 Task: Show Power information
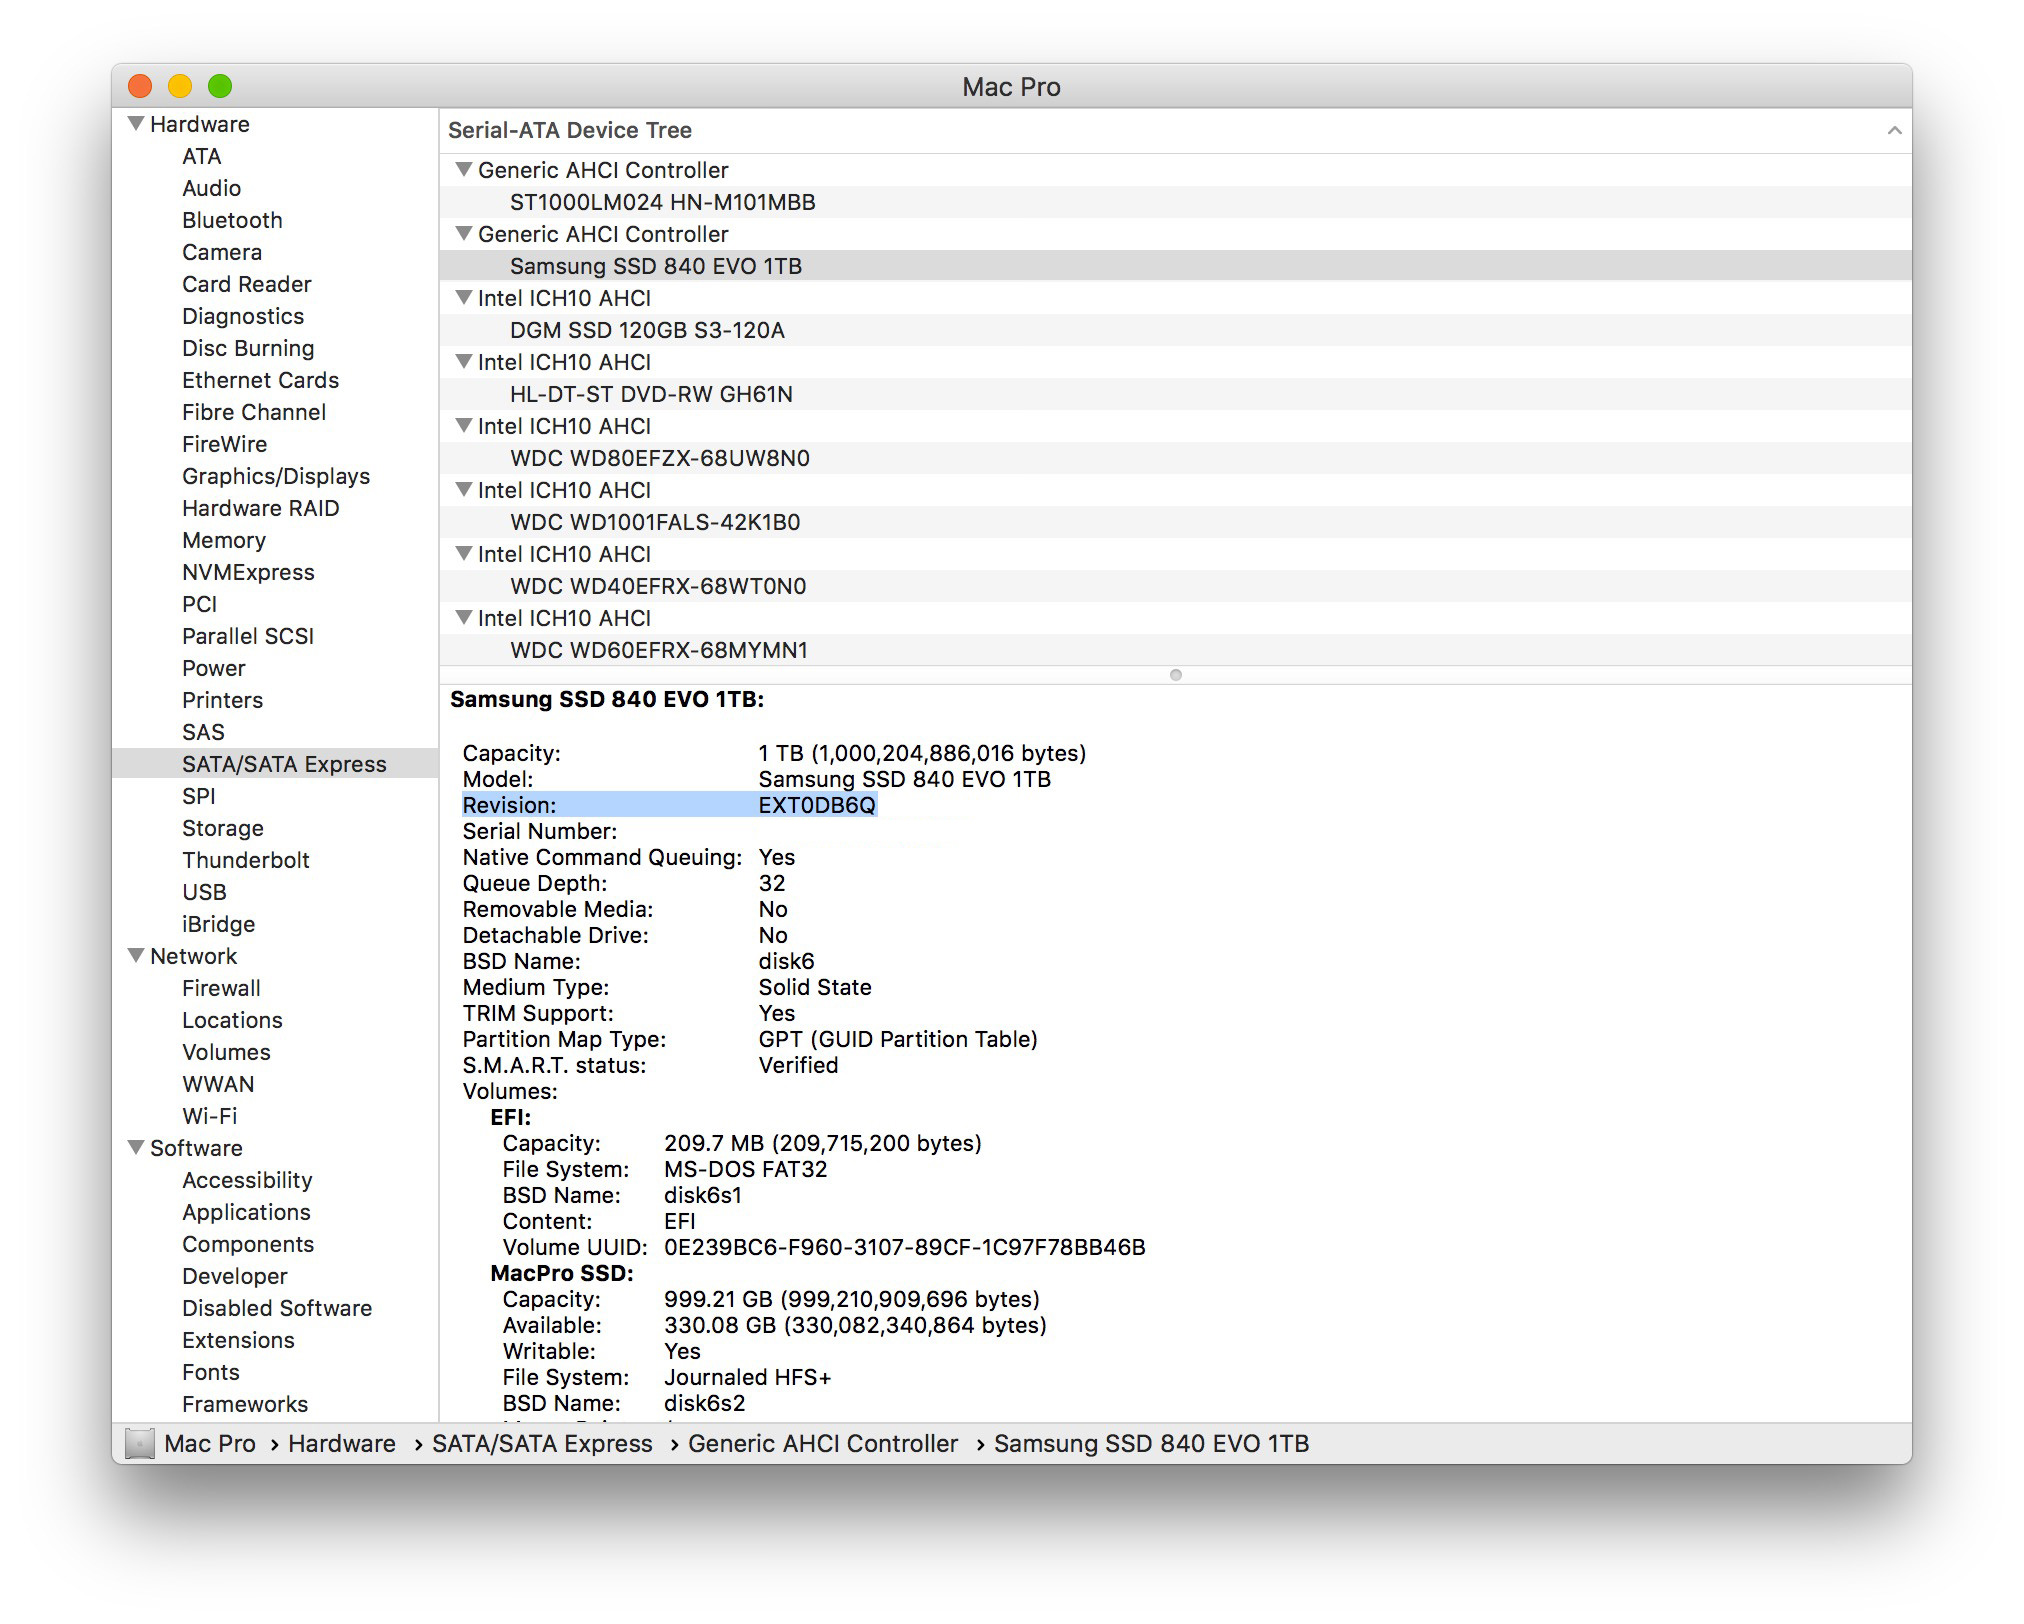click(214, 668)
